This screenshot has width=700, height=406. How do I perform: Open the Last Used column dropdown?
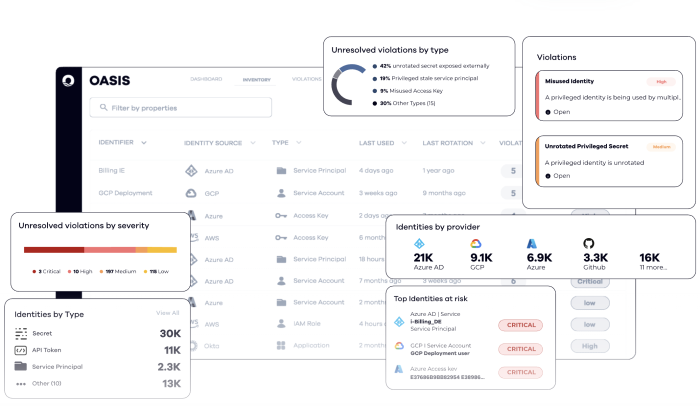[x=402, y=143]
